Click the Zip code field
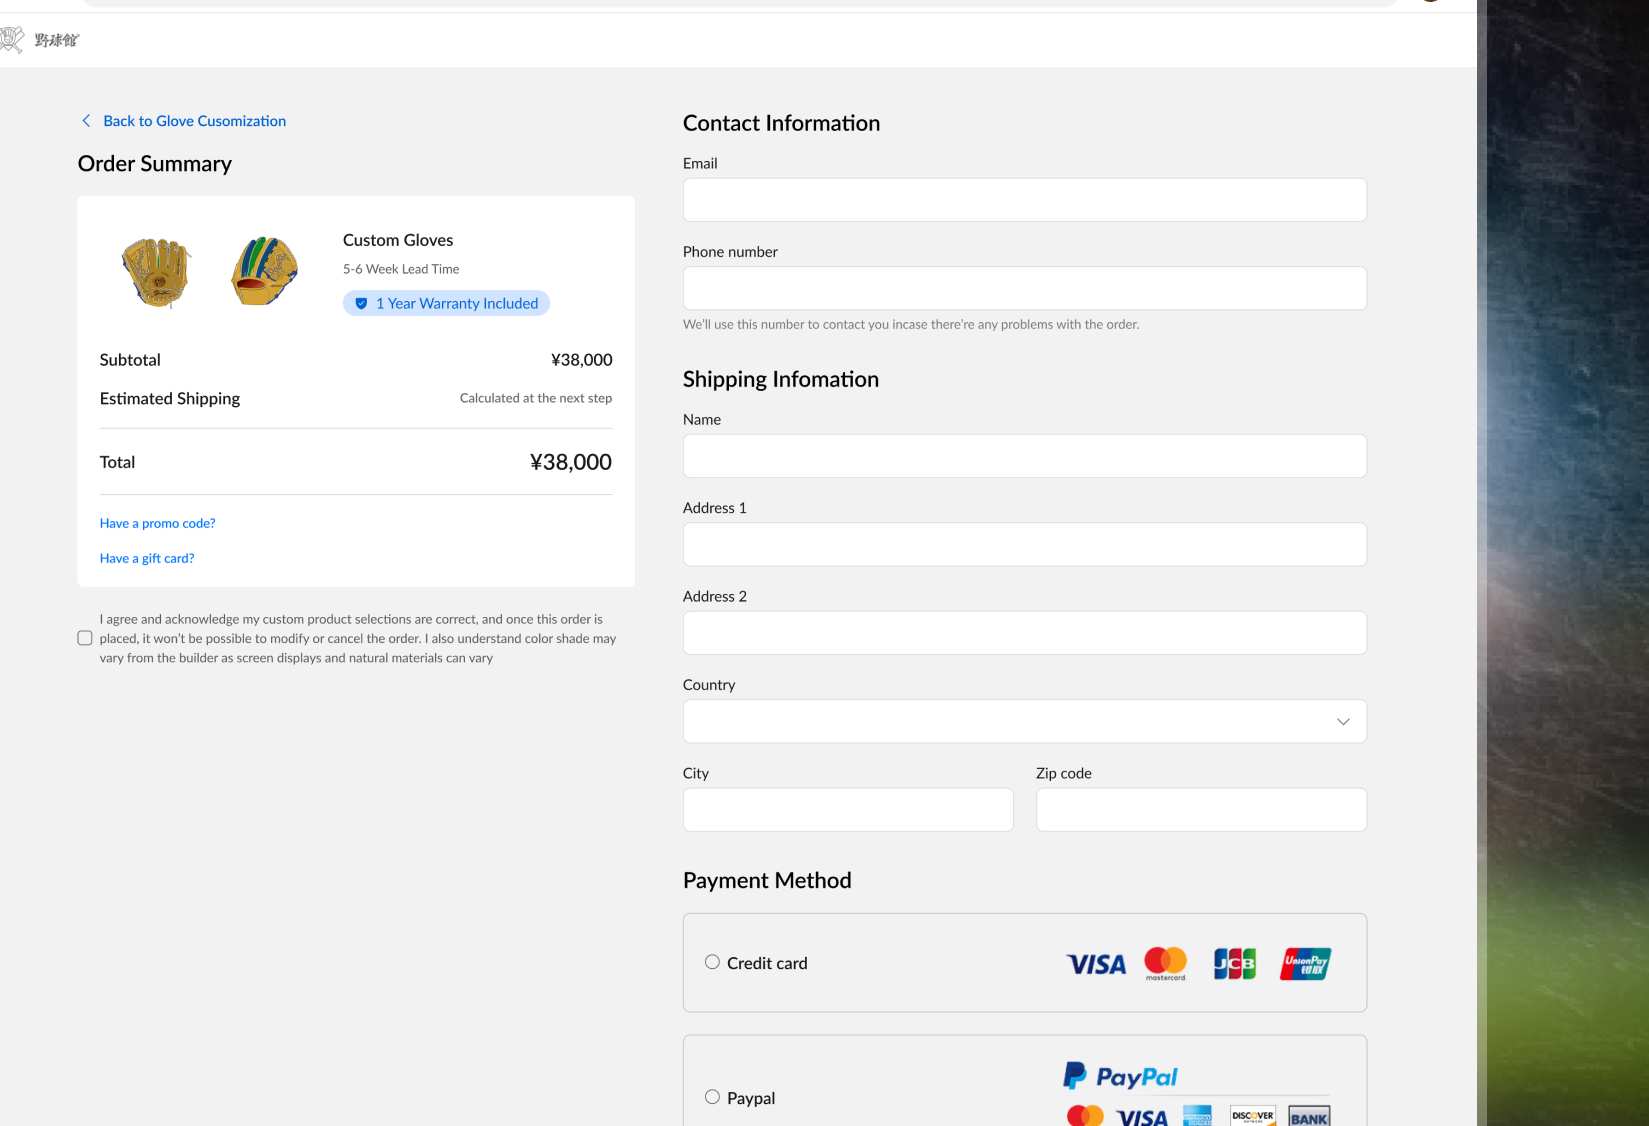Viewport: 1649px width, 1126px height. pyautogui.click(x=1201, y=810)
